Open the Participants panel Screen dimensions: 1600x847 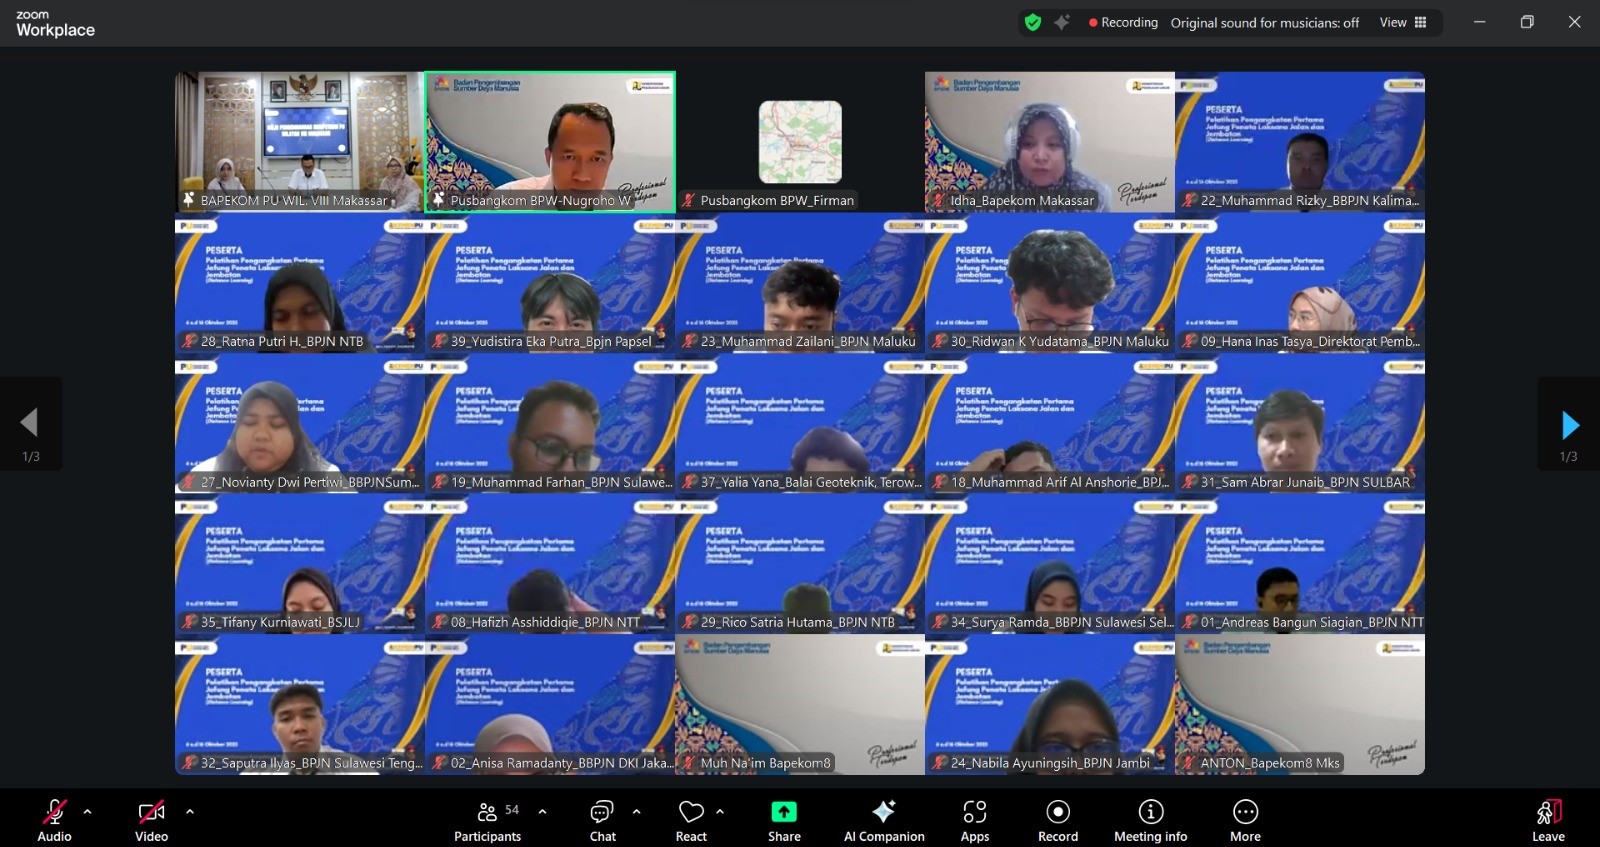click(x=487, y=820)
